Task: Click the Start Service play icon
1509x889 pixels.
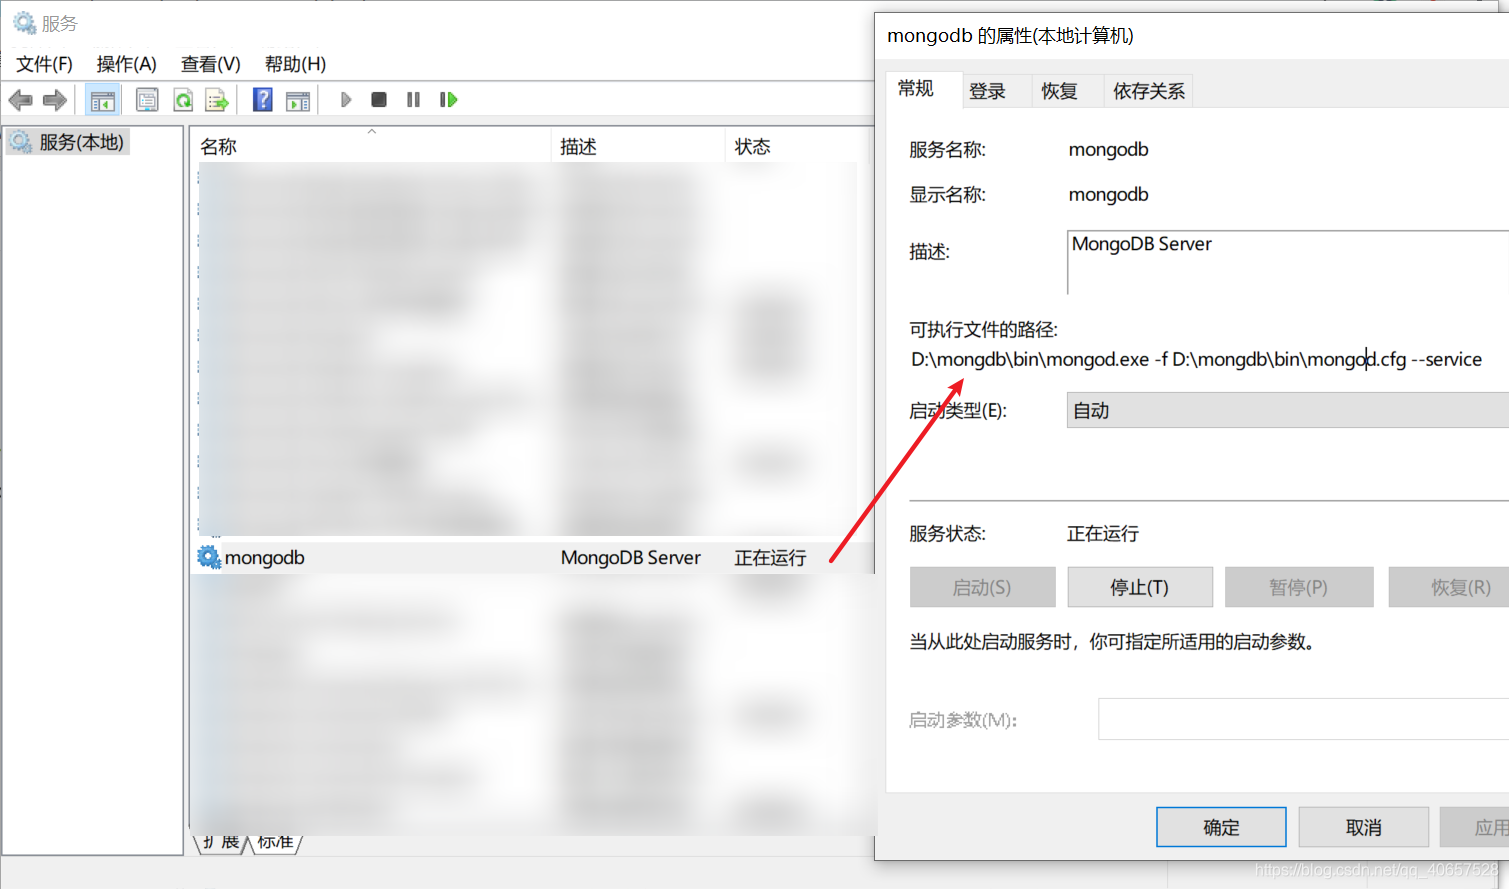Action: (346, 100)
